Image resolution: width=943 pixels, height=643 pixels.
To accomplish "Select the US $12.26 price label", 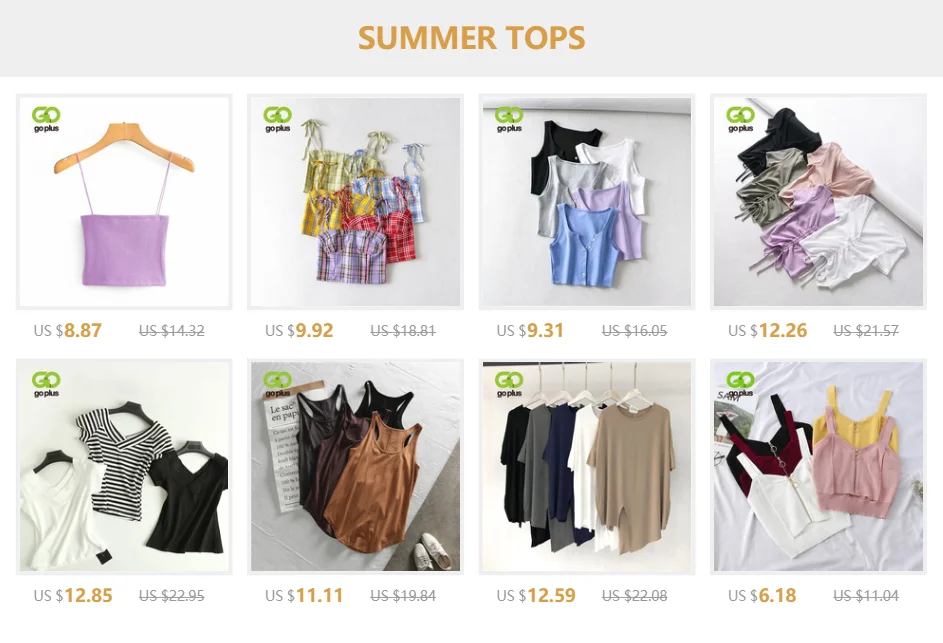I will pyautogui.click(x=767, y=331).
